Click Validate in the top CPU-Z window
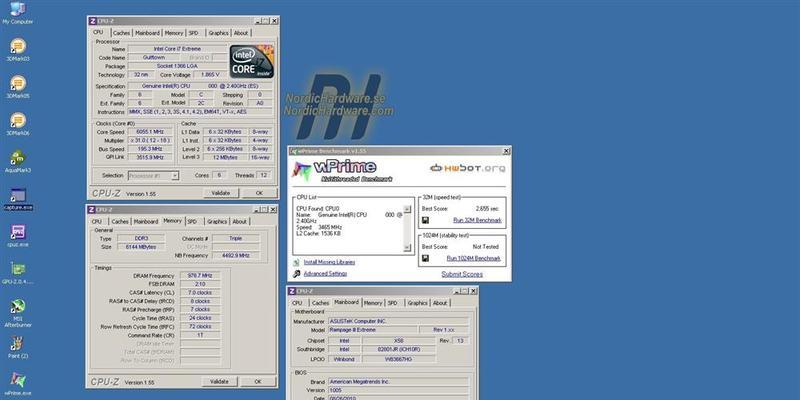This screenshot has width=800, height=400. 221,193
